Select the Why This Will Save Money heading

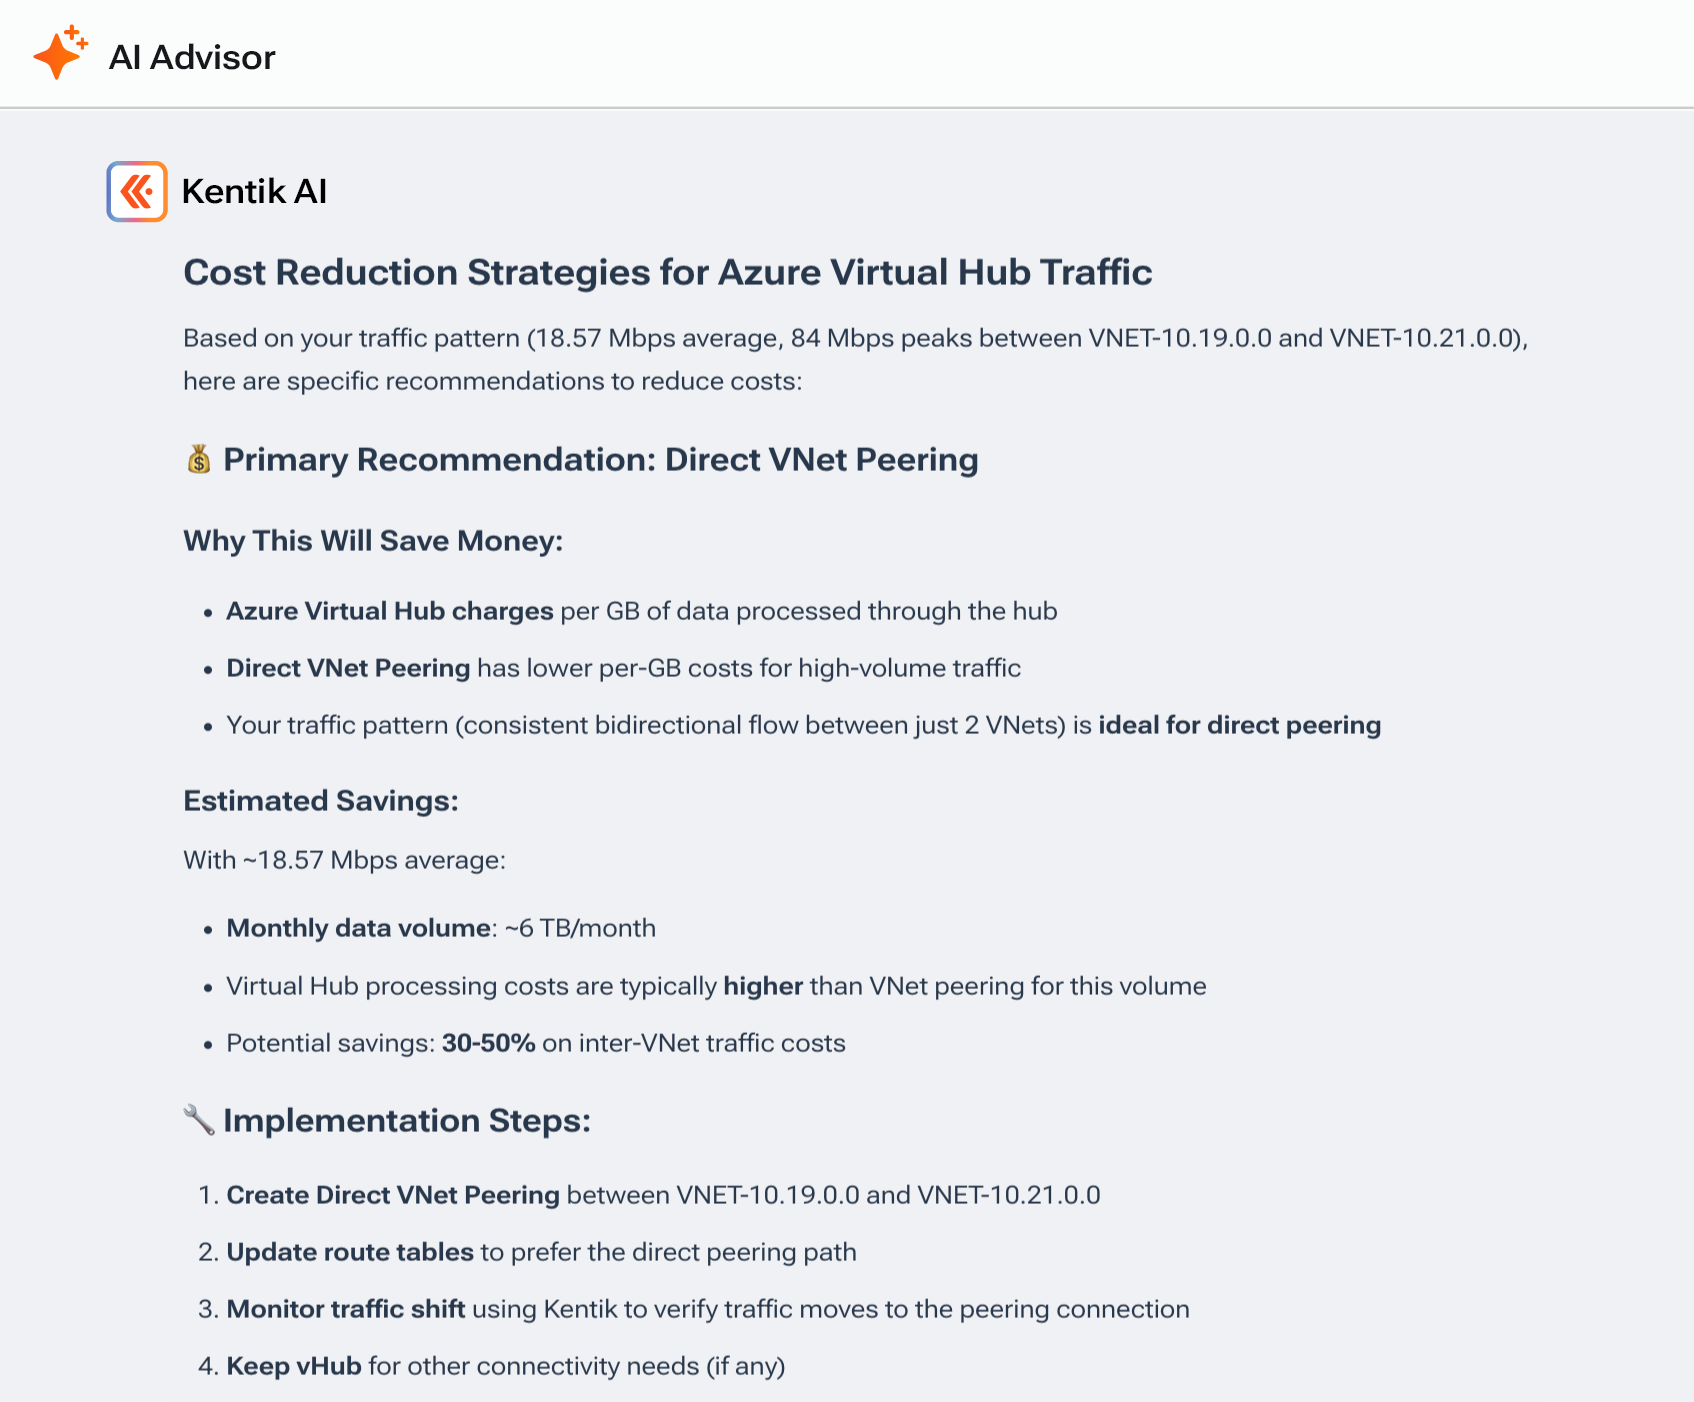coord(373,541)
